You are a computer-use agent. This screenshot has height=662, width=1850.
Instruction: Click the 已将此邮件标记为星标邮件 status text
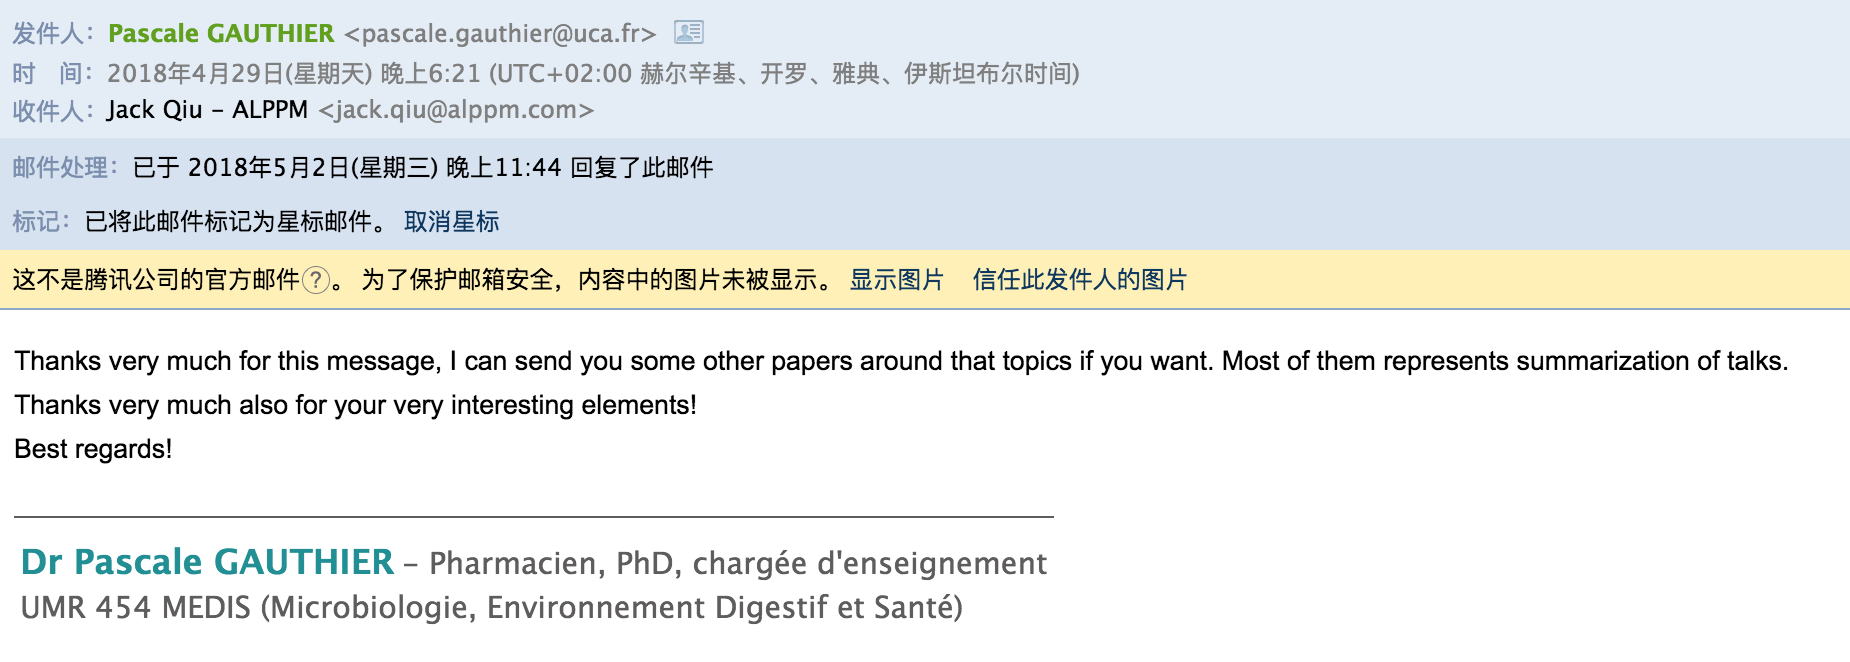click(x=228, y=222)
